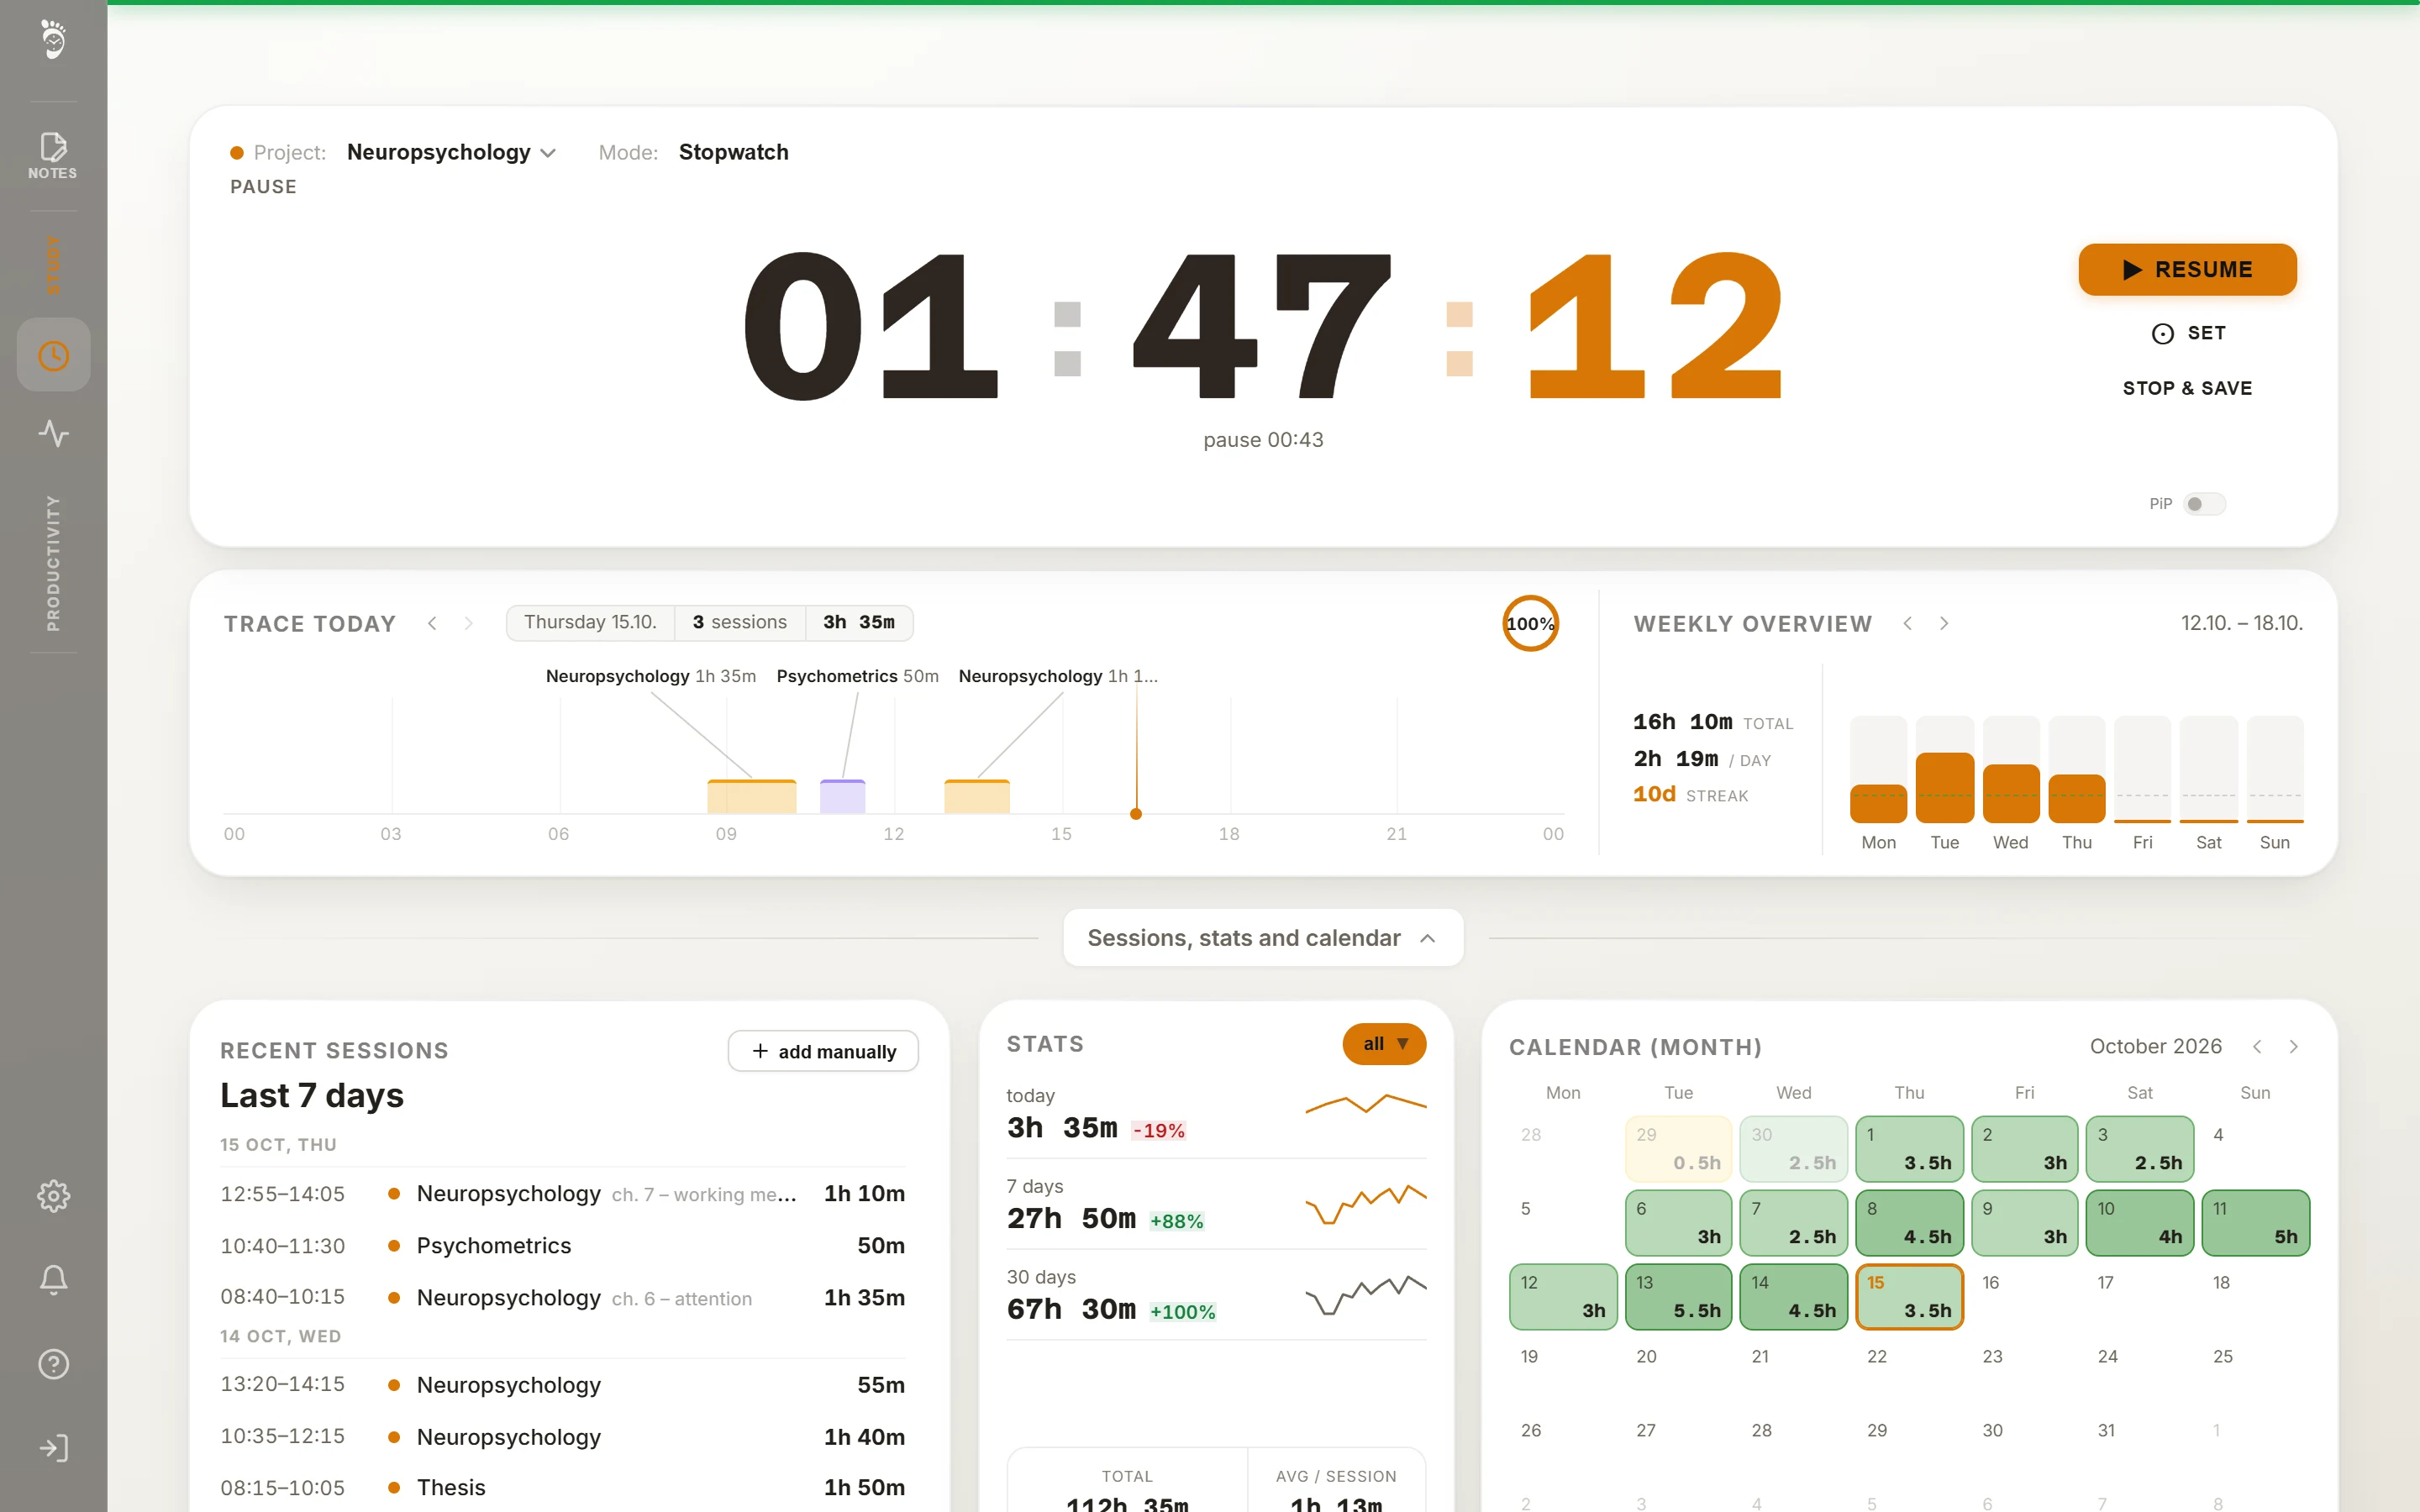Viewport: 2420px width, 1512px height.
Task: Toggle the PiP switch
Action: tap(2204, 504)
